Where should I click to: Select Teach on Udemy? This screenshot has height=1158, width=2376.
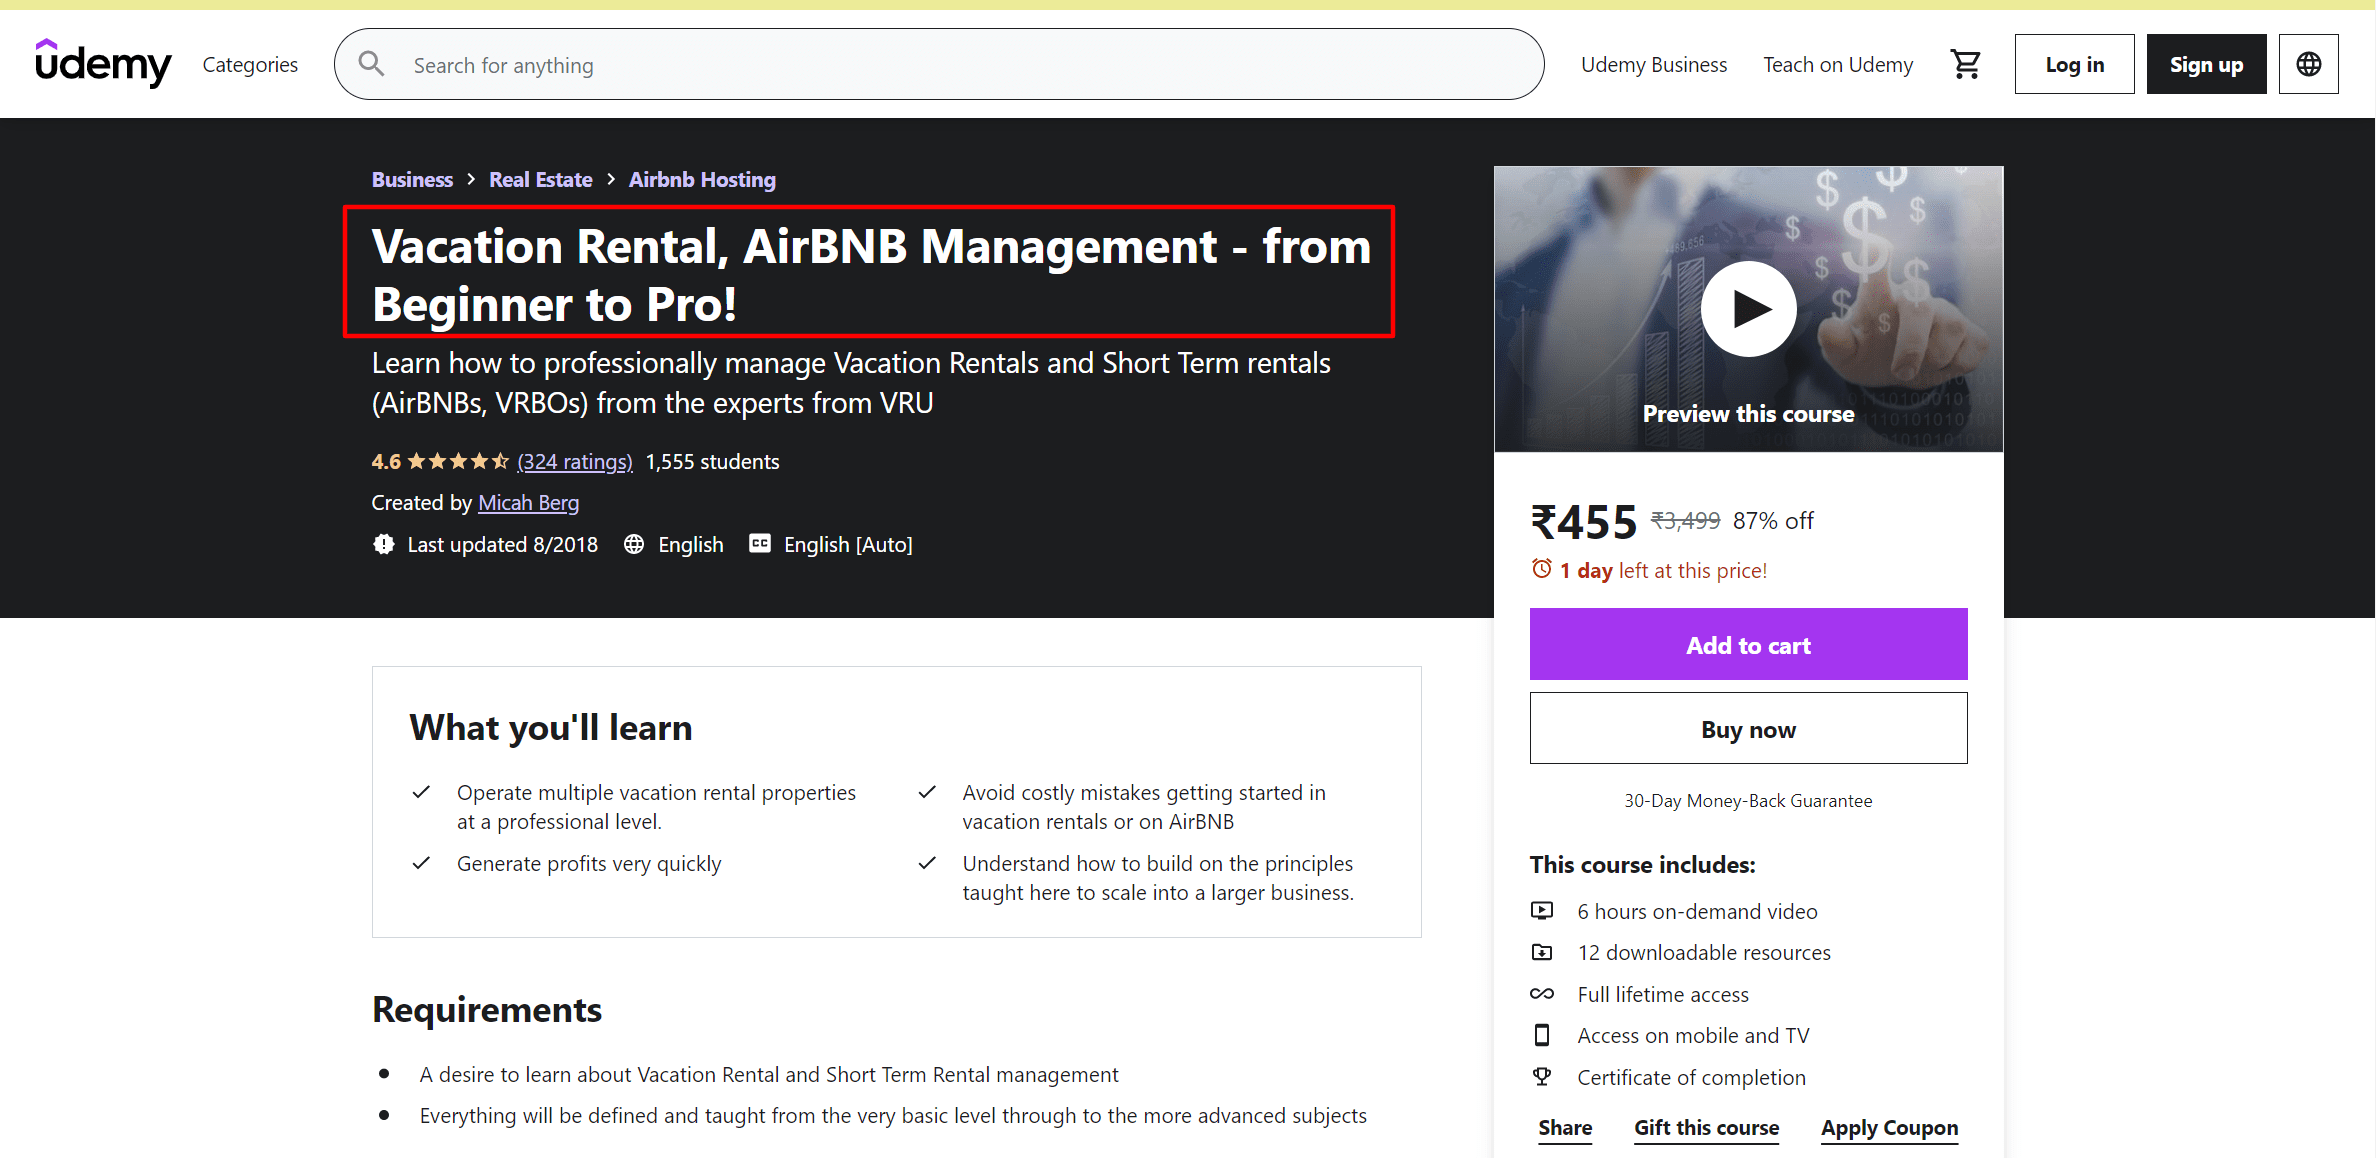click(1838, 63)
